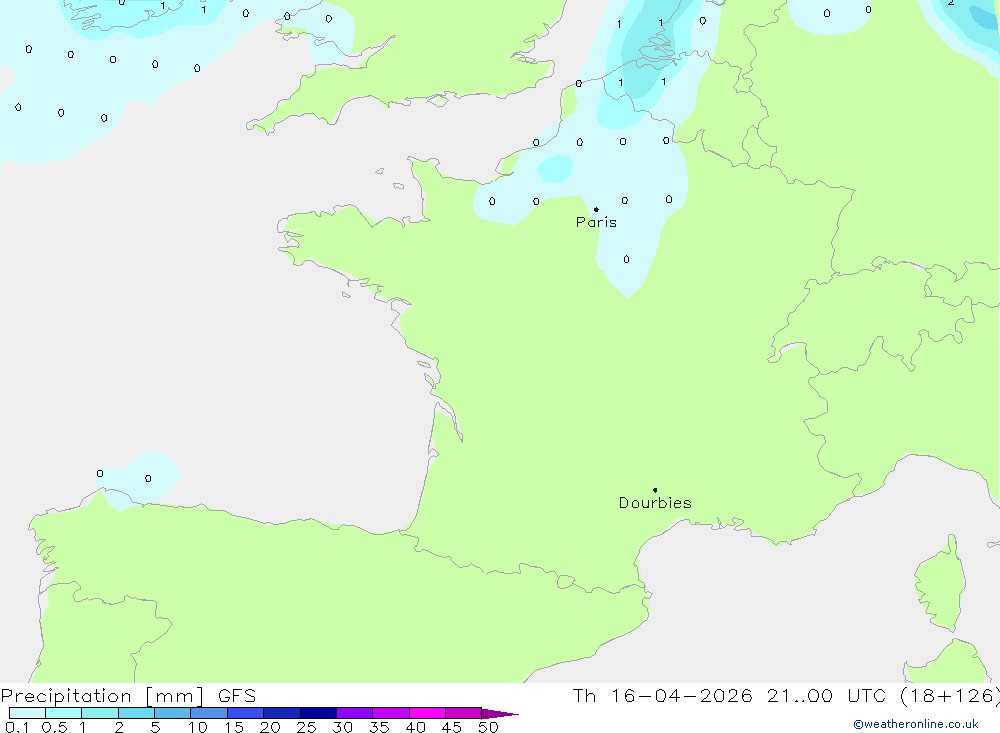Click the Dourbies location label
Viewport: 1000px width, 733px height.
tap(655, 503)
